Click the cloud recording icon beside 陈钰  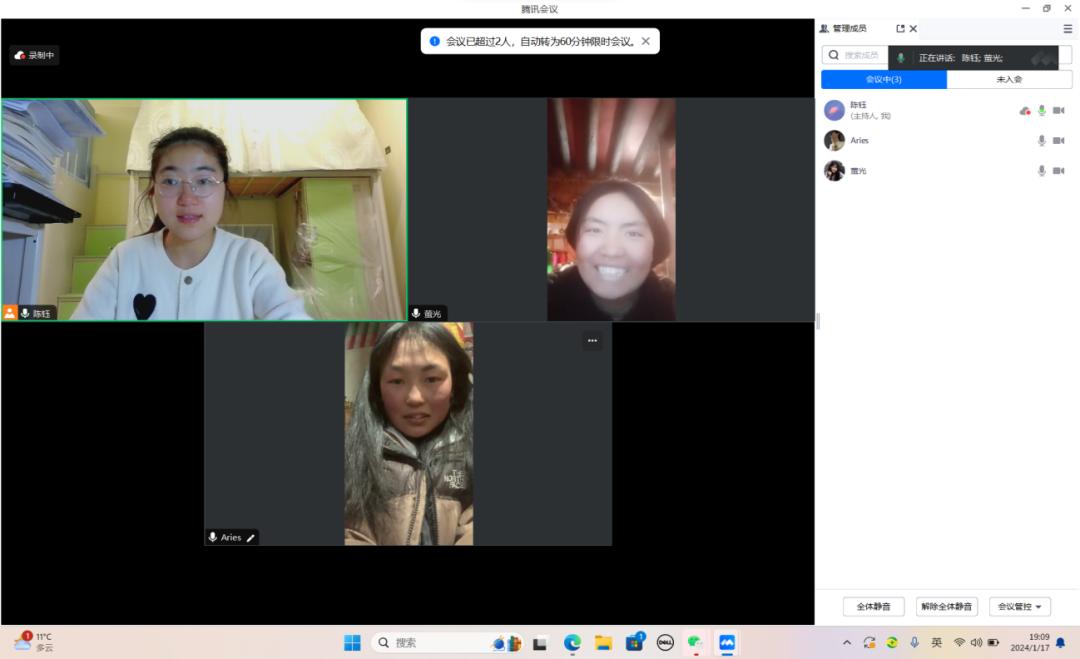[x=1025, y=111]
